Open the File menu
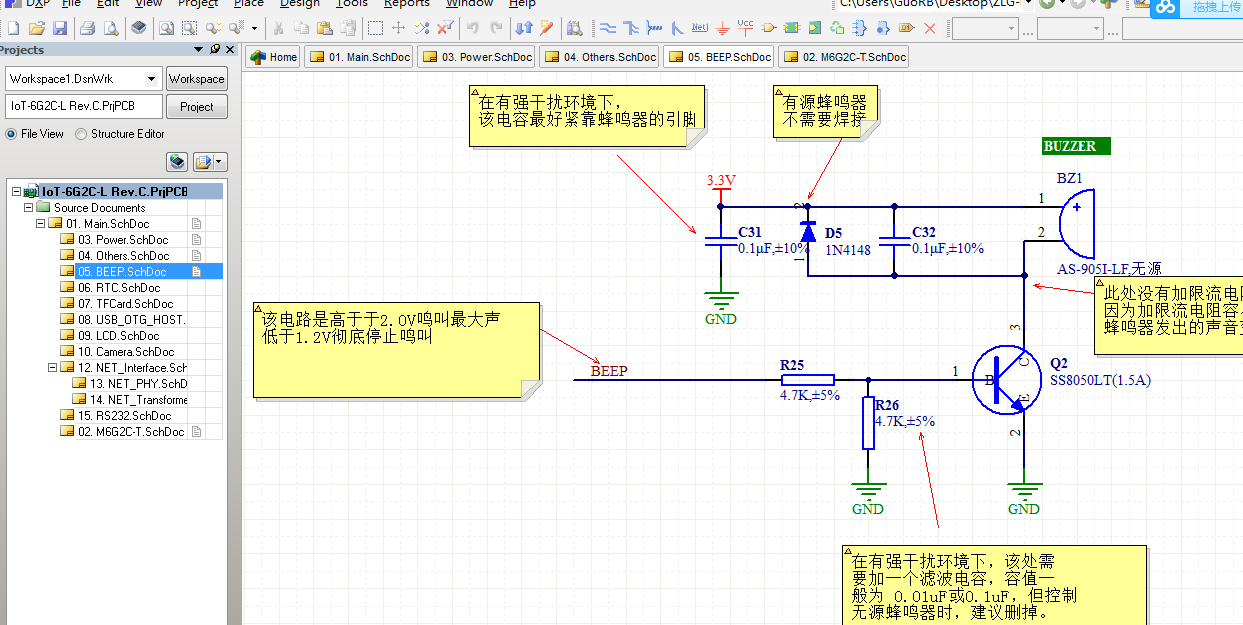This screenshot has width=1243, height=625. [71, 4]
